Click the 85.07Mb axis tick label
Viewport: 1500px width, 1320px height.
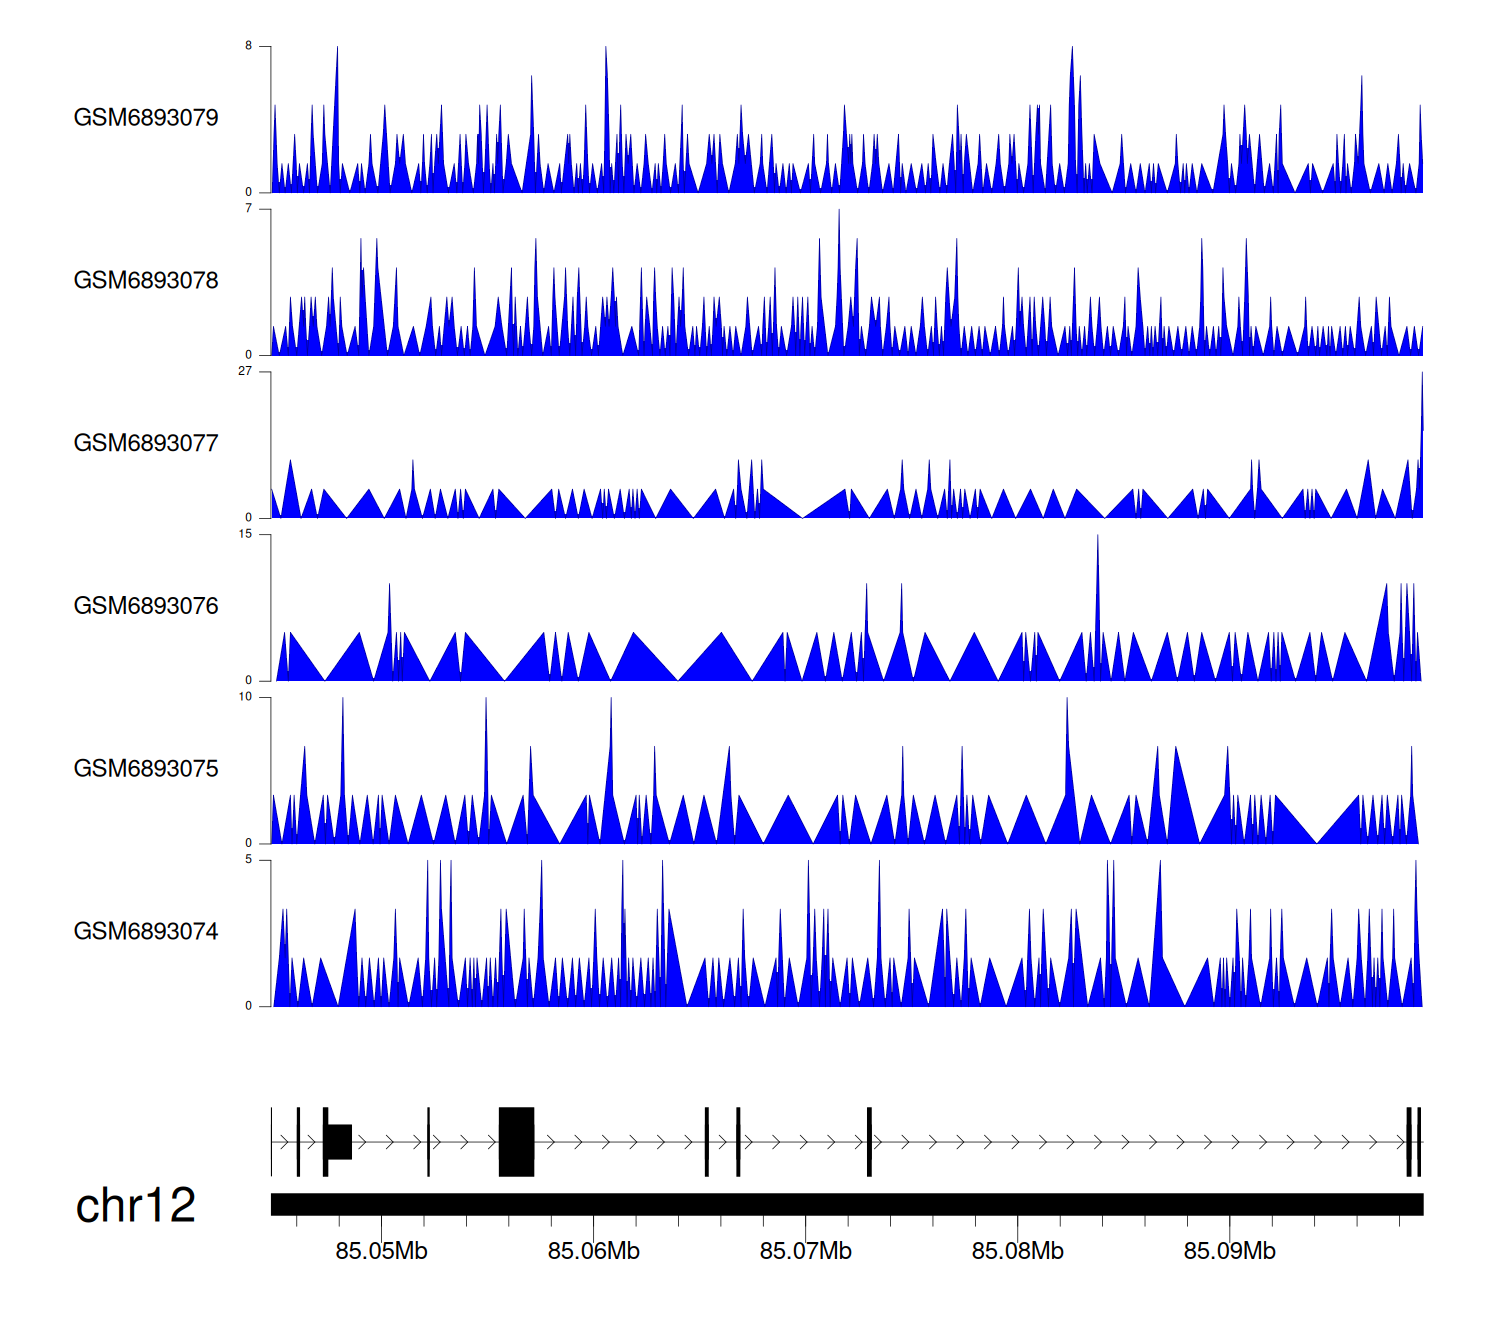805,1252
